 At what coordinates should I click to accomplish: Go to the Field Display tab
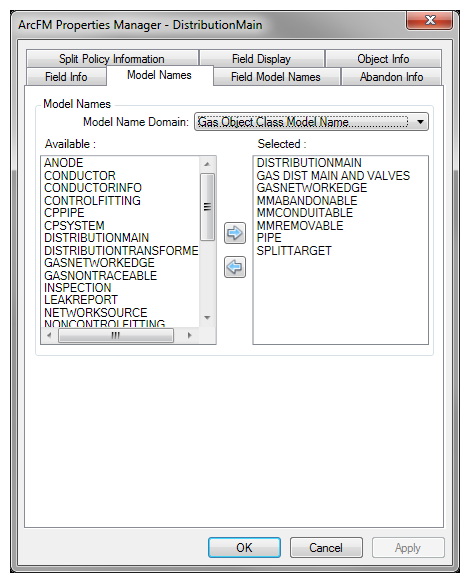261,59
